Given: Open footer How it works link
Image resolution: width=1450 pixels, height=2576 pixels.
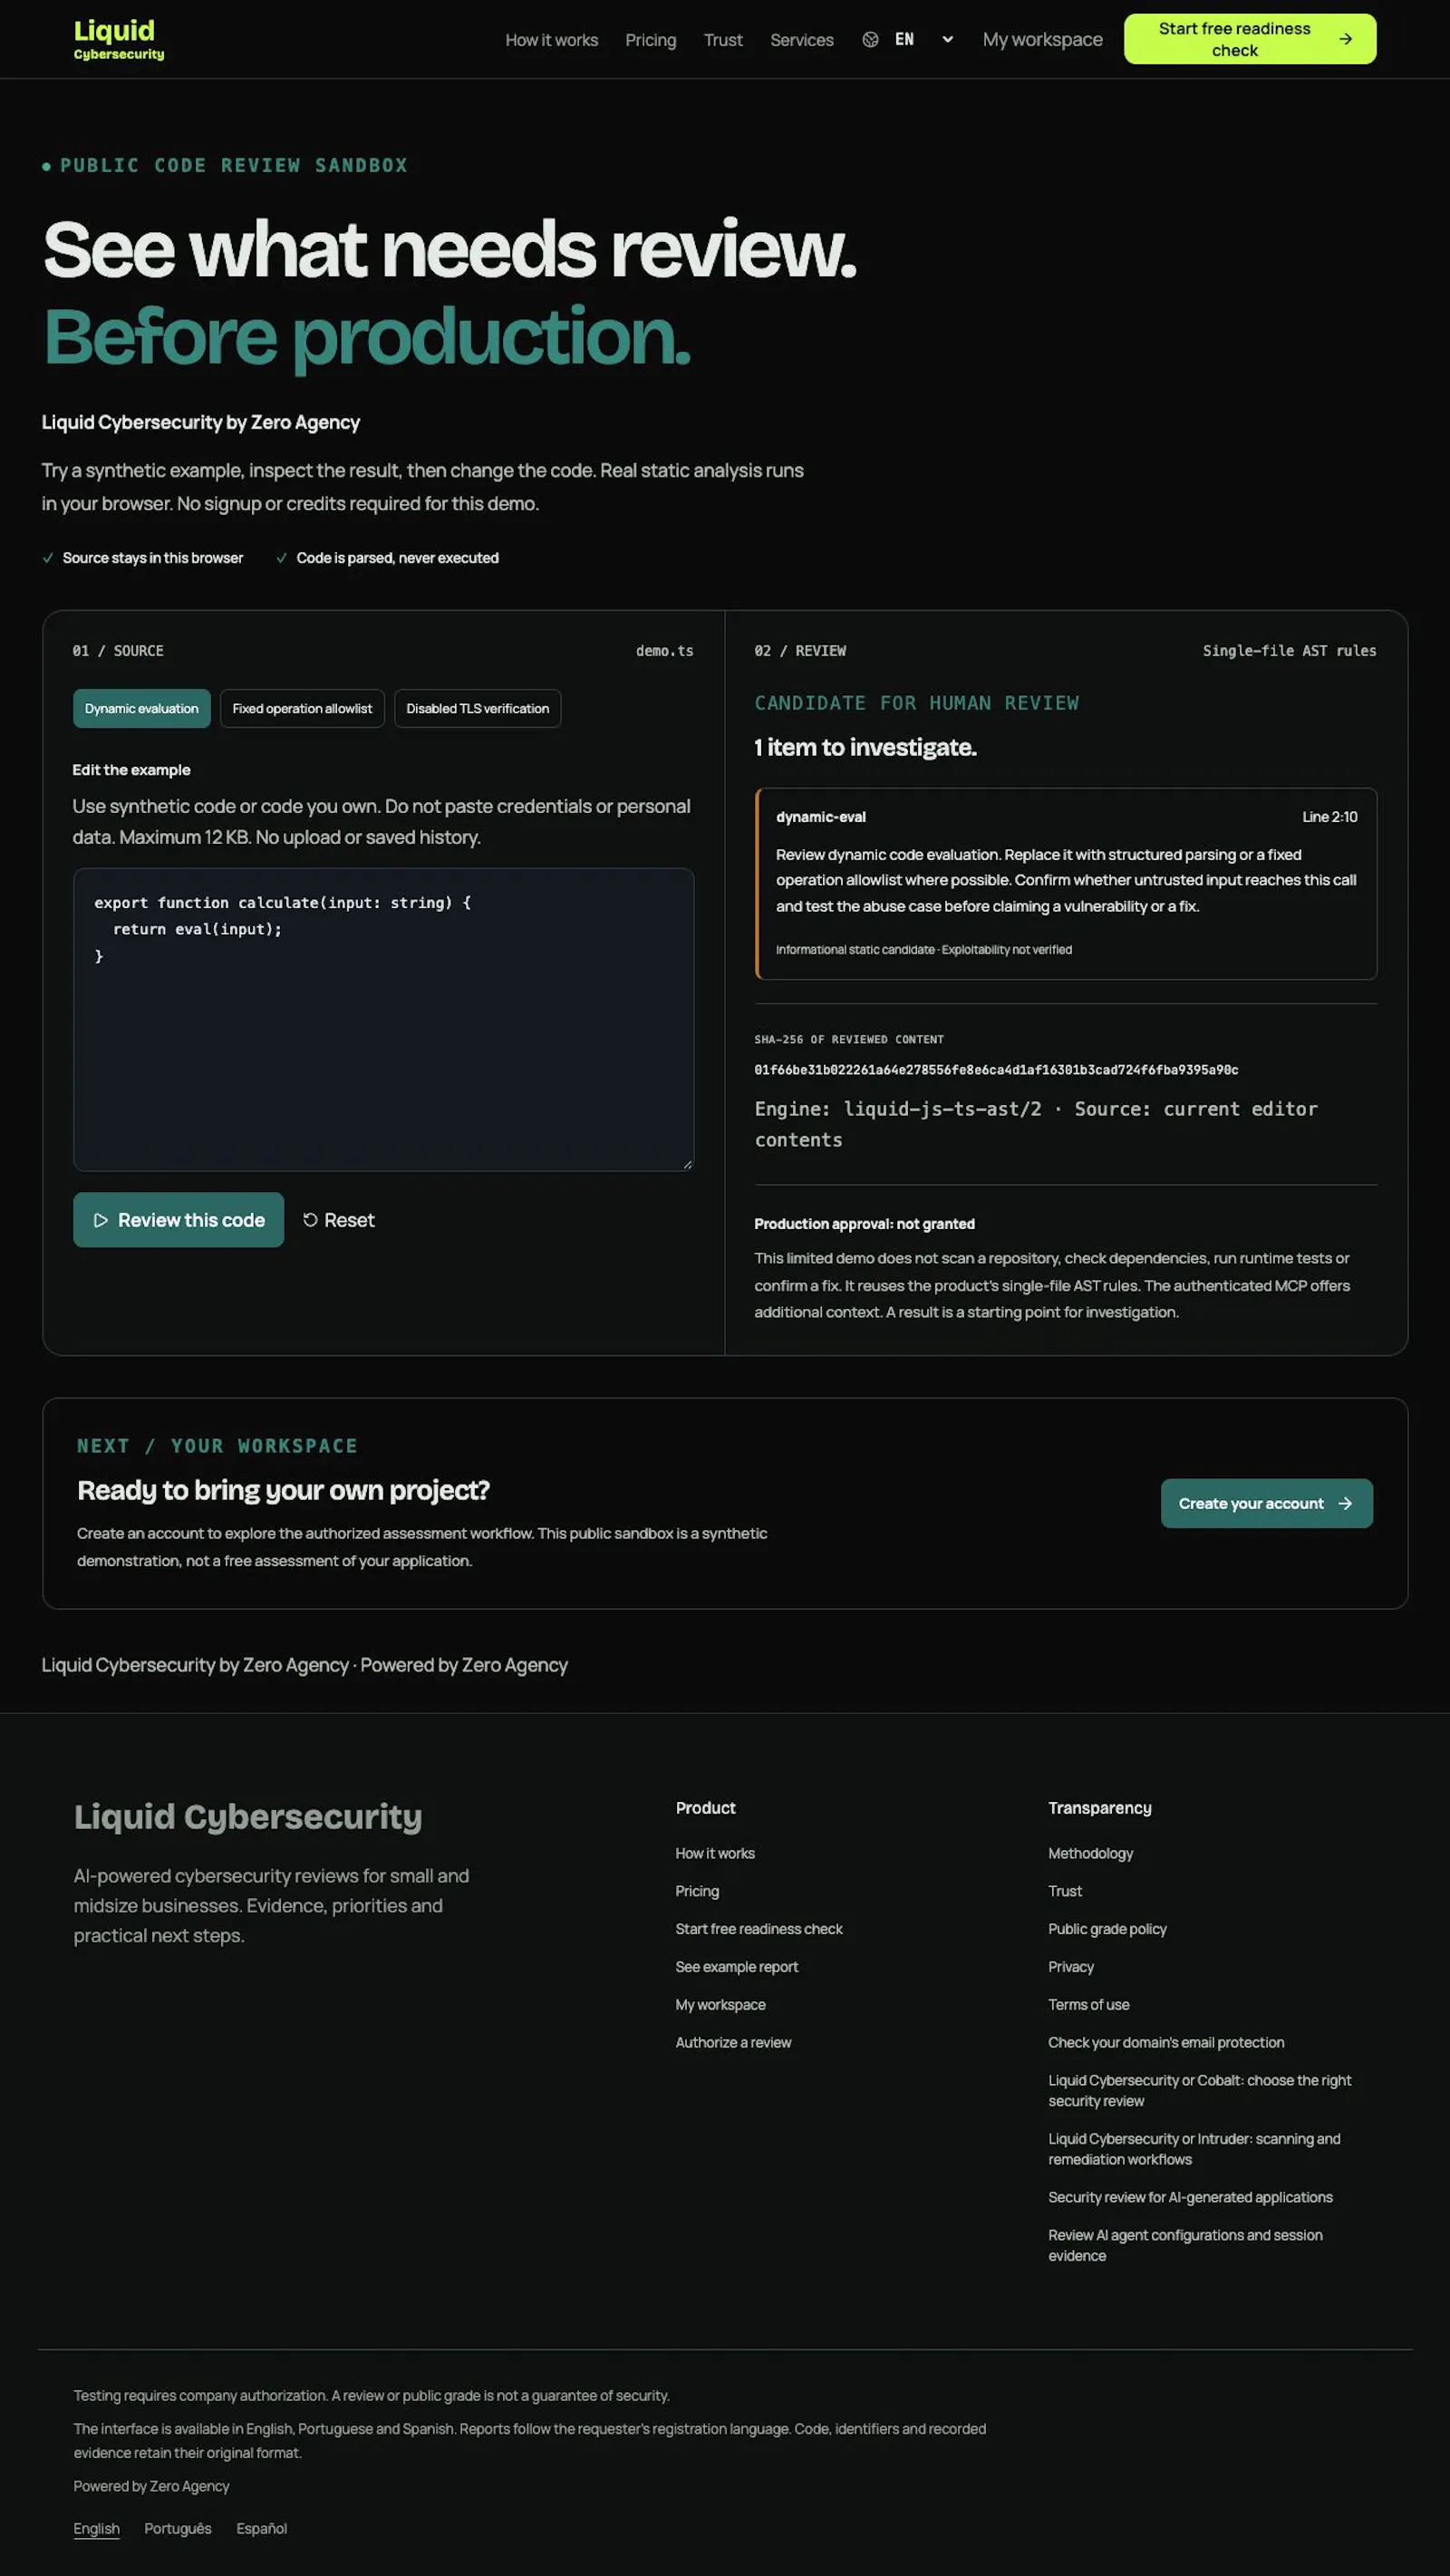Looking at the screenshot, I should (x=715, y=1853).
